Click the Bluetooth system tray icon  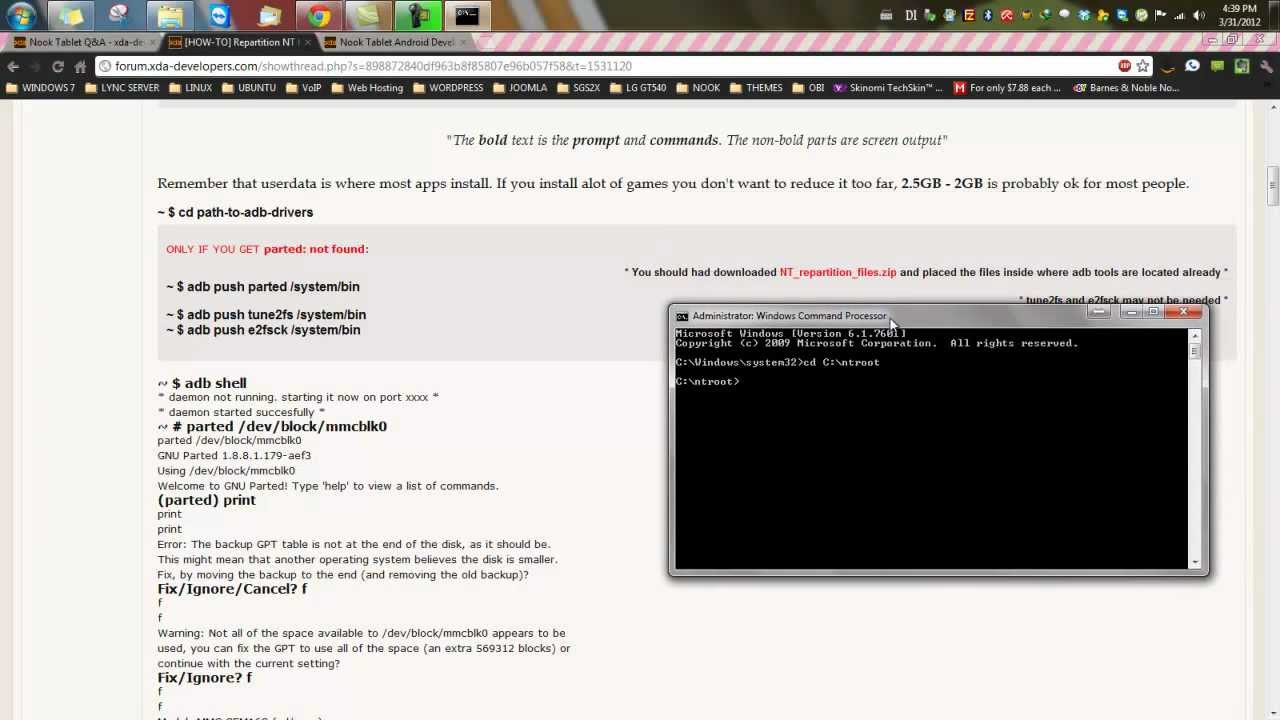[988, 15]
